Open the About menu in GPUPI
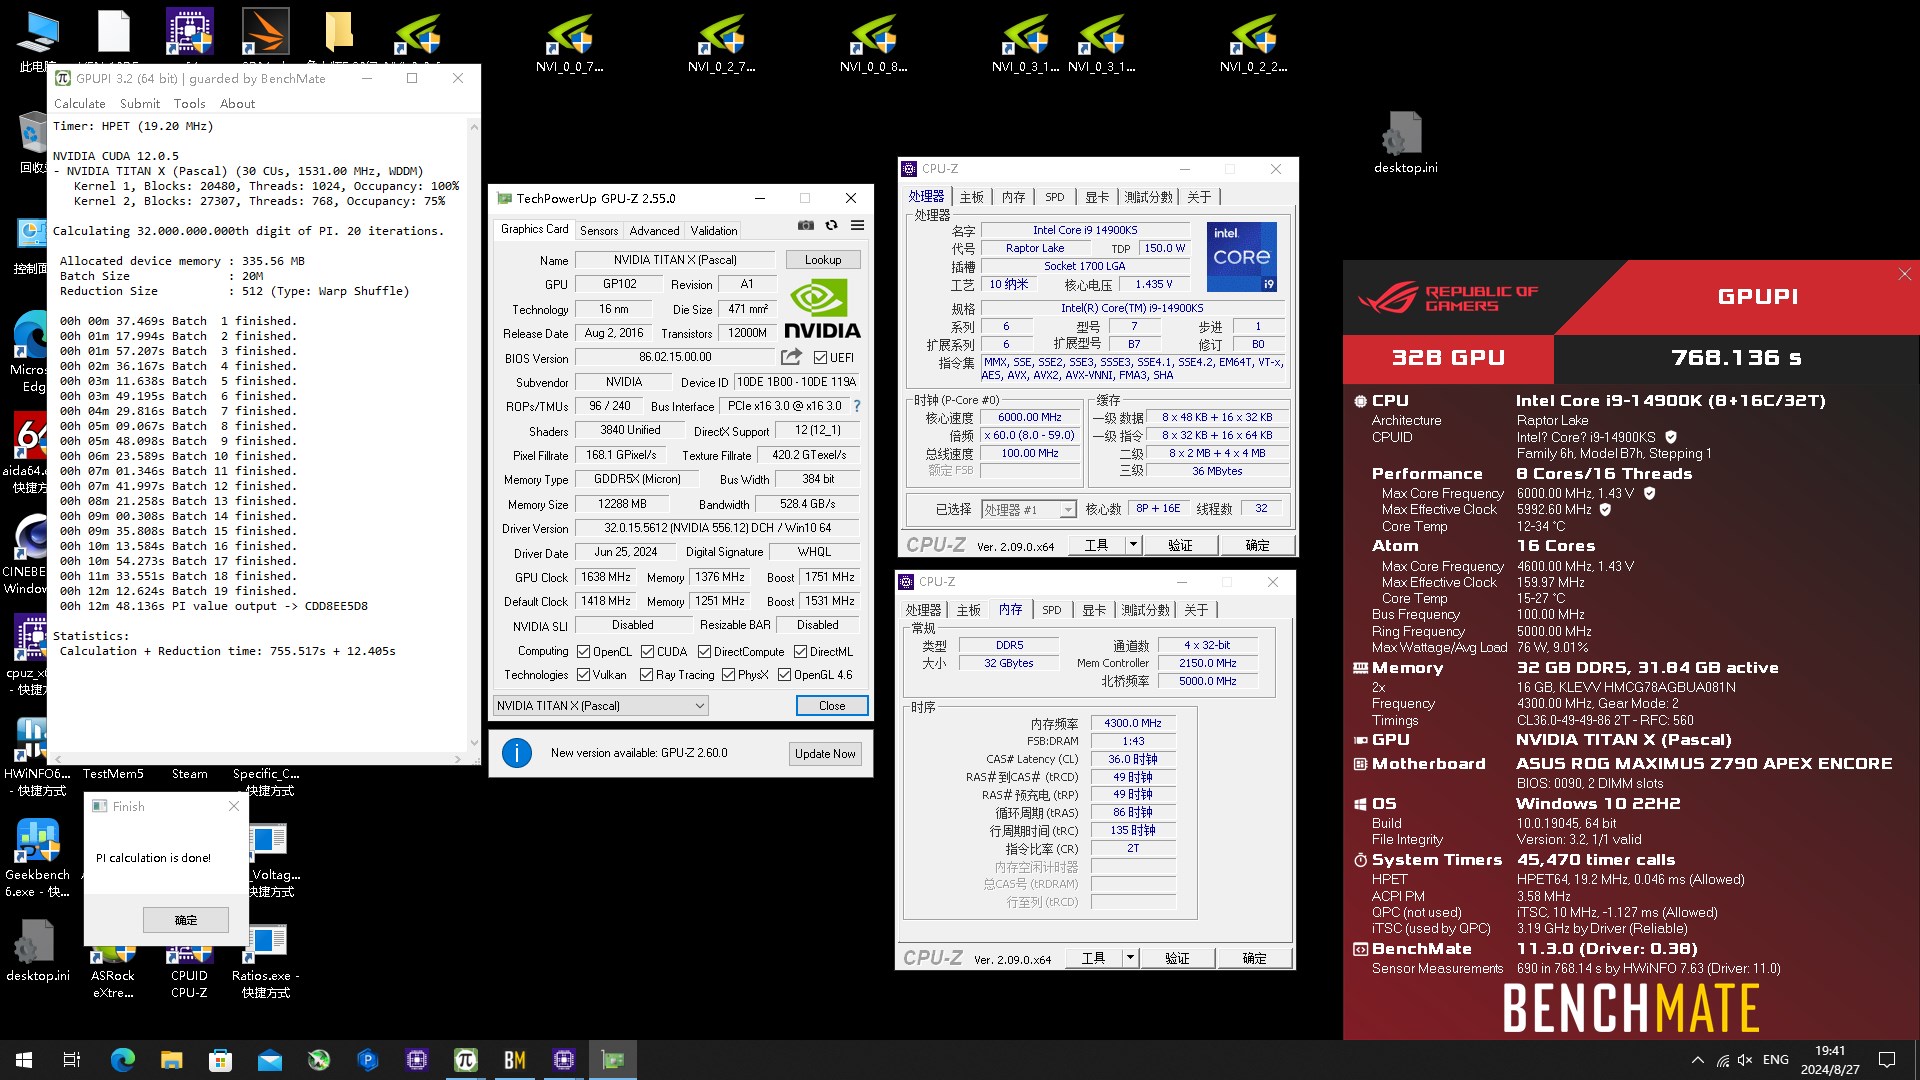The image size is (1920, 1080). pyautogui.click(x=237, y=104)
